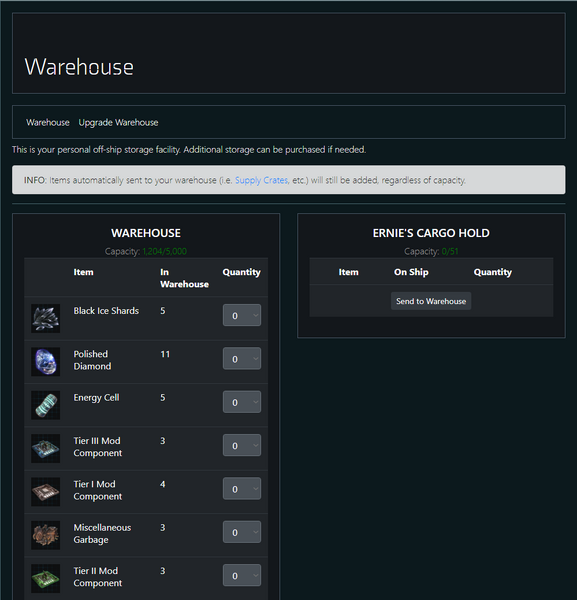This screenshot has width=577, height=600.
Task: Click the Miscellaneous Garbage name
Action: pos(102,533)
